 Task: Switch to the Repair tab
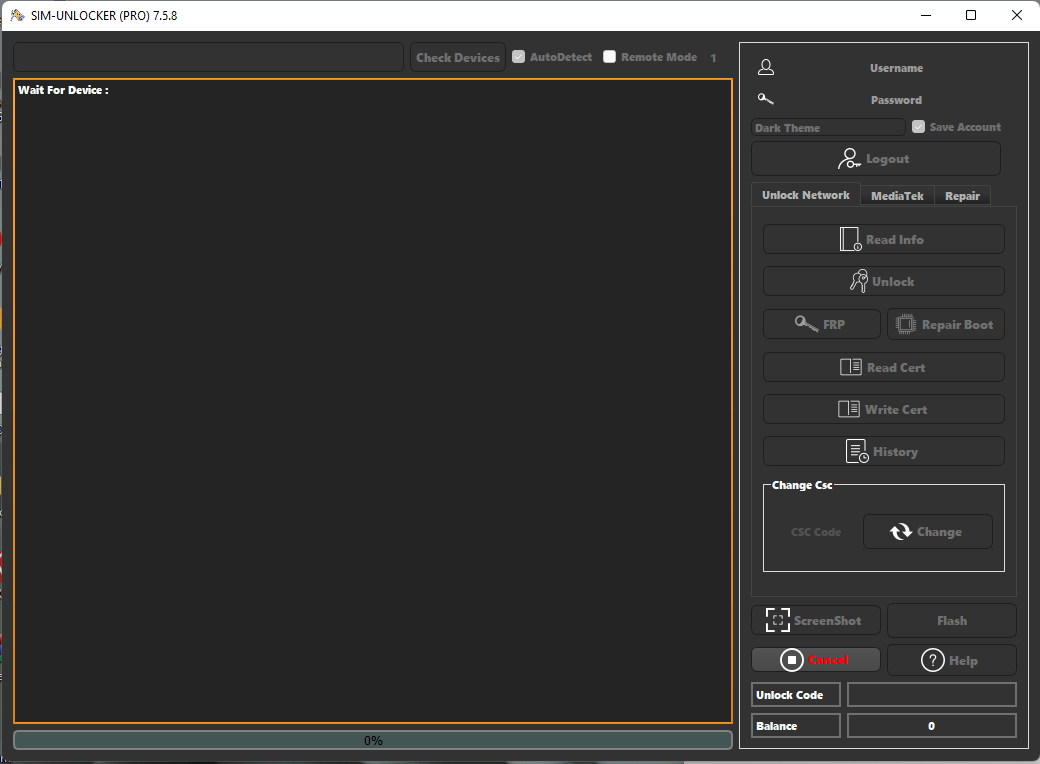tap(962, 196)
